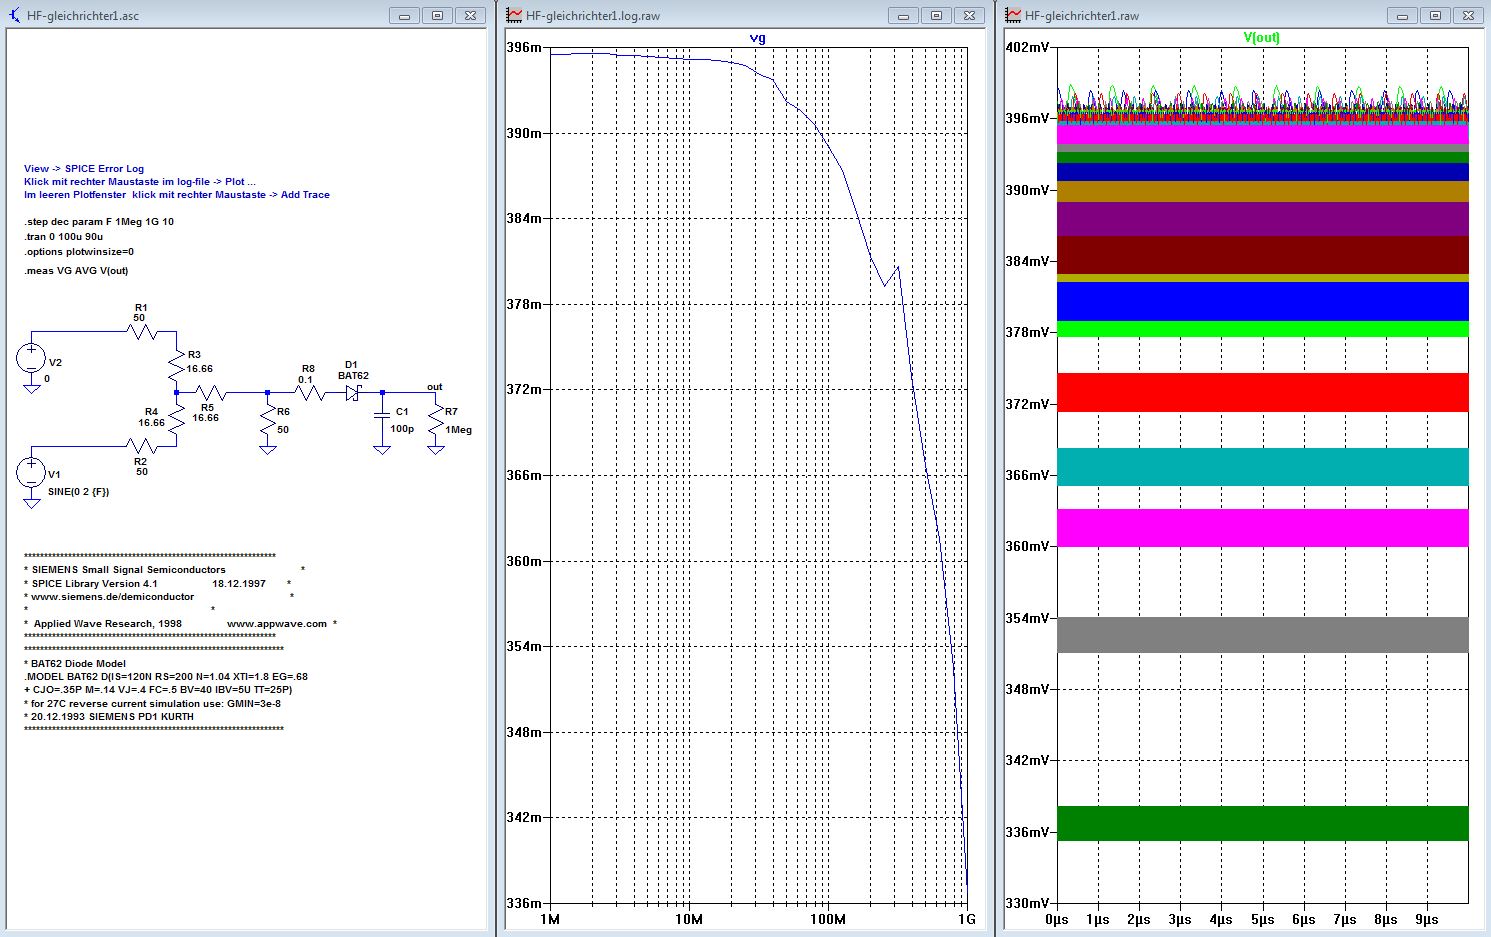
Task: Click the 1Meg value of R7
Action: click(x=459, y=430)
